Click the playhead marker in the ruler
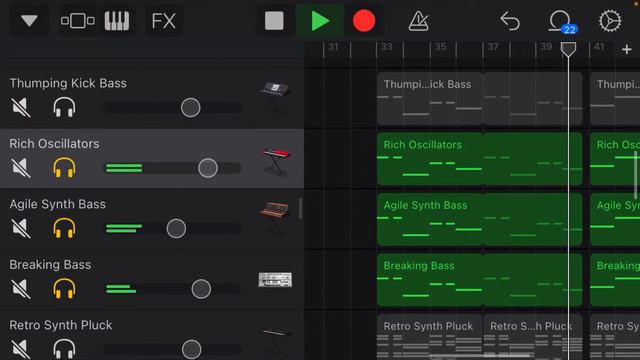Screen dimensions: 640x360 [x=568, y=49]
